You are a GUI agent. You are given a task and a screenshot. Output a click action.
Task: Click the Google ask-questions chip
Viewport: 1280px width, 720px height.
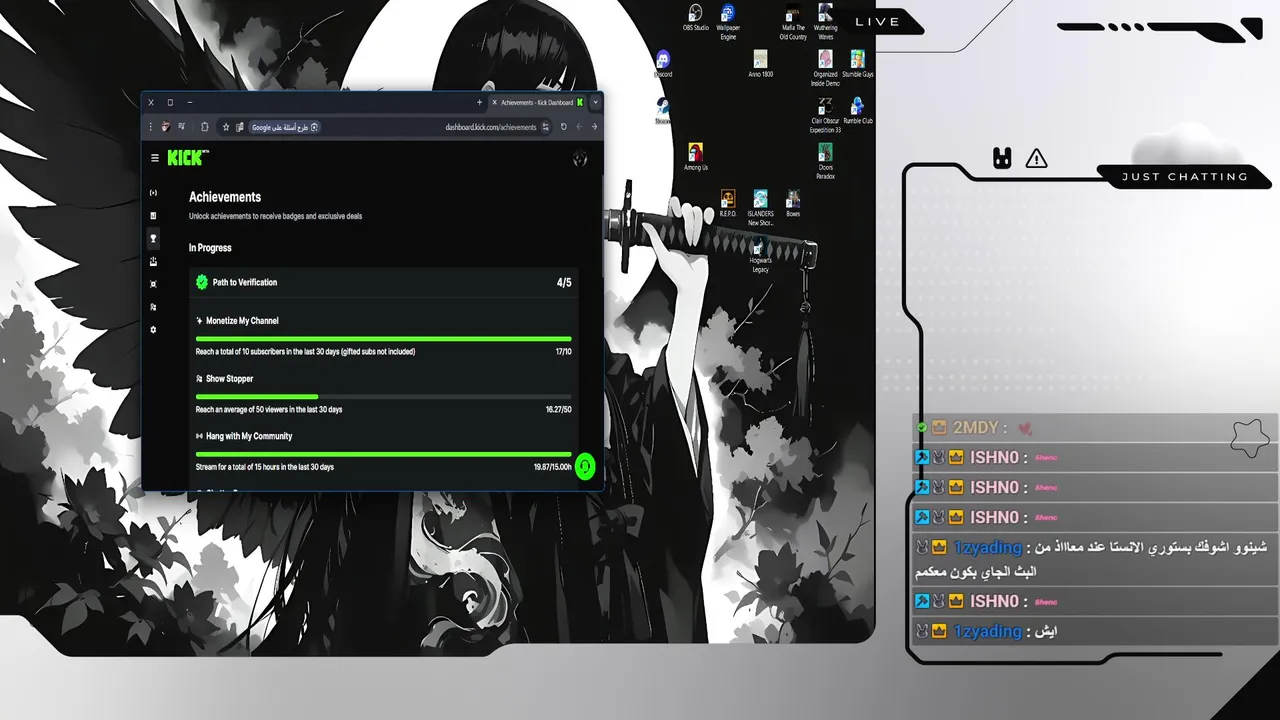(285, 127)
